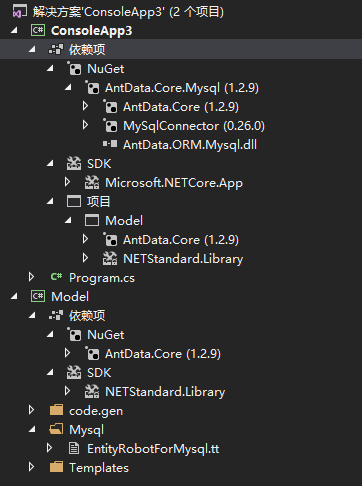Select the bottom Model project name

click(70, 297)
